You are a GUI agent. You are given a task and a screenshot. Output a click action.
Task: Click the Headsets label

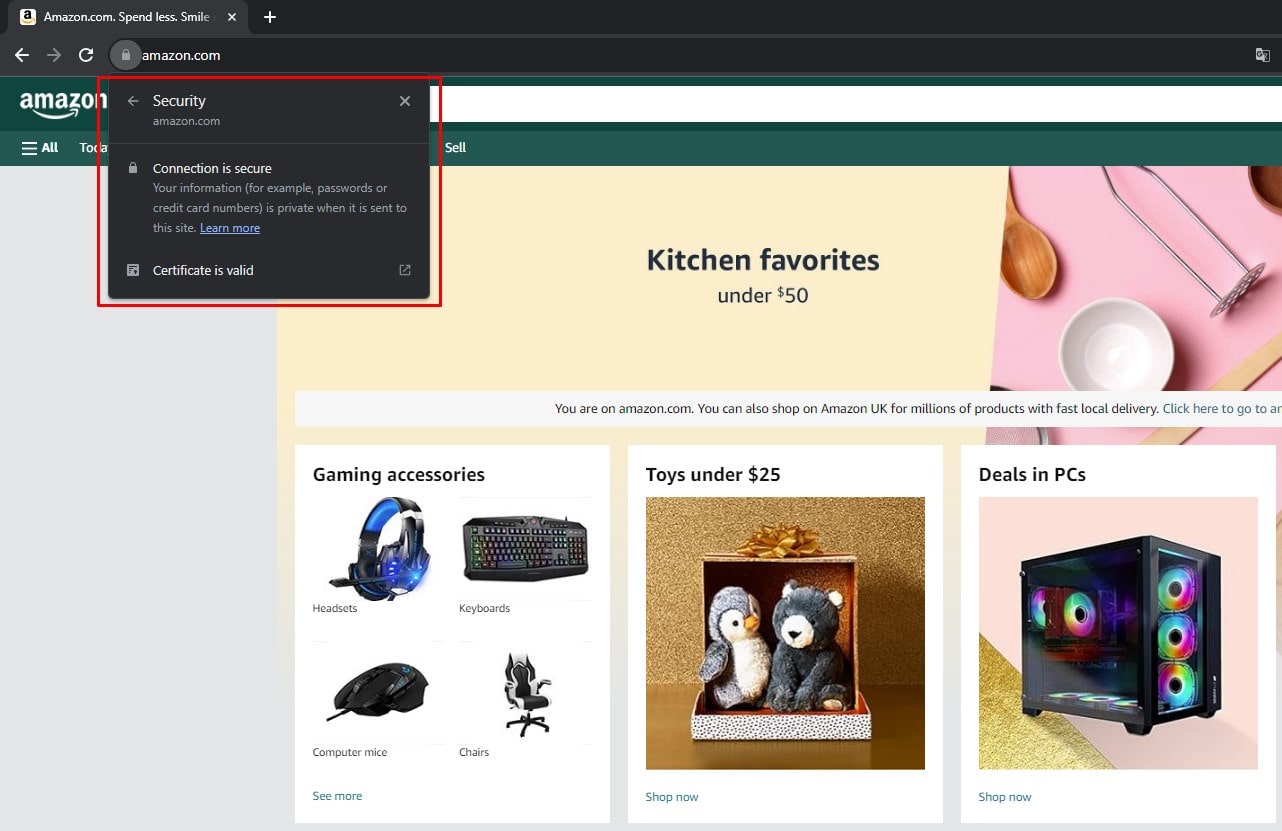click(x=335, y=608)
